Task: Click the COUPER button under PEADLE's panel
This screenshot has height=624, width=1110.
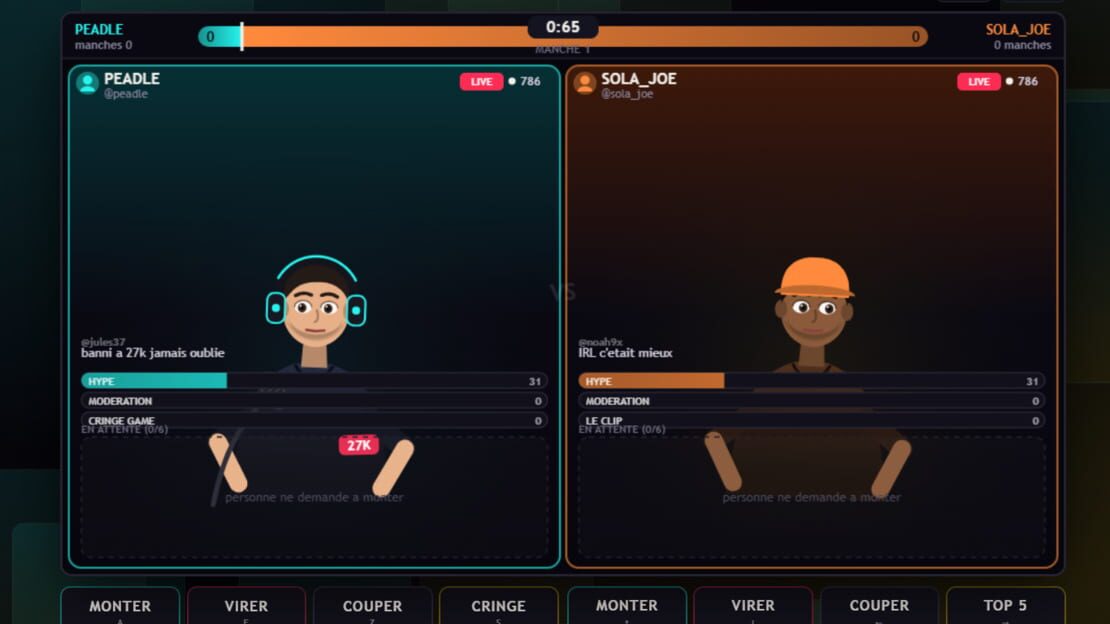Action: [372, 606]
